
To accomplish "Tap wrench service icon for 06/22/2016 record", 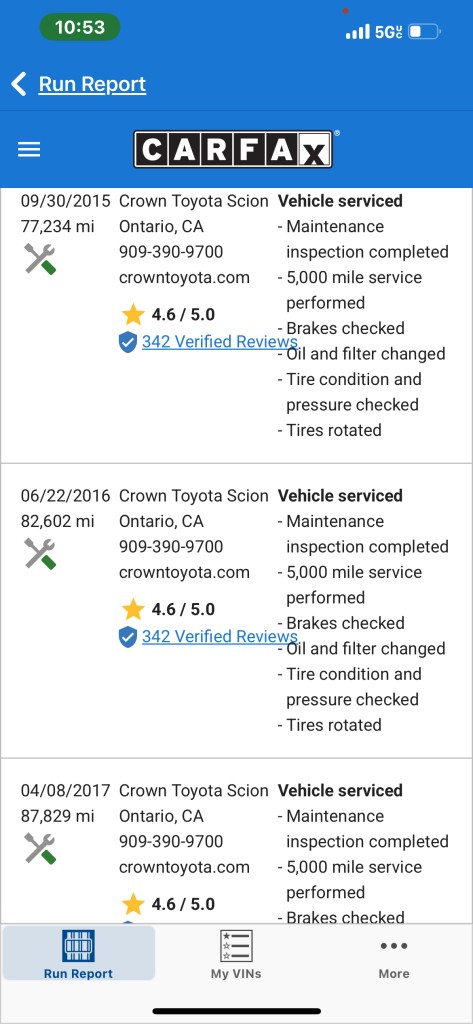I will pyautogui.click(x=40, y=553).
